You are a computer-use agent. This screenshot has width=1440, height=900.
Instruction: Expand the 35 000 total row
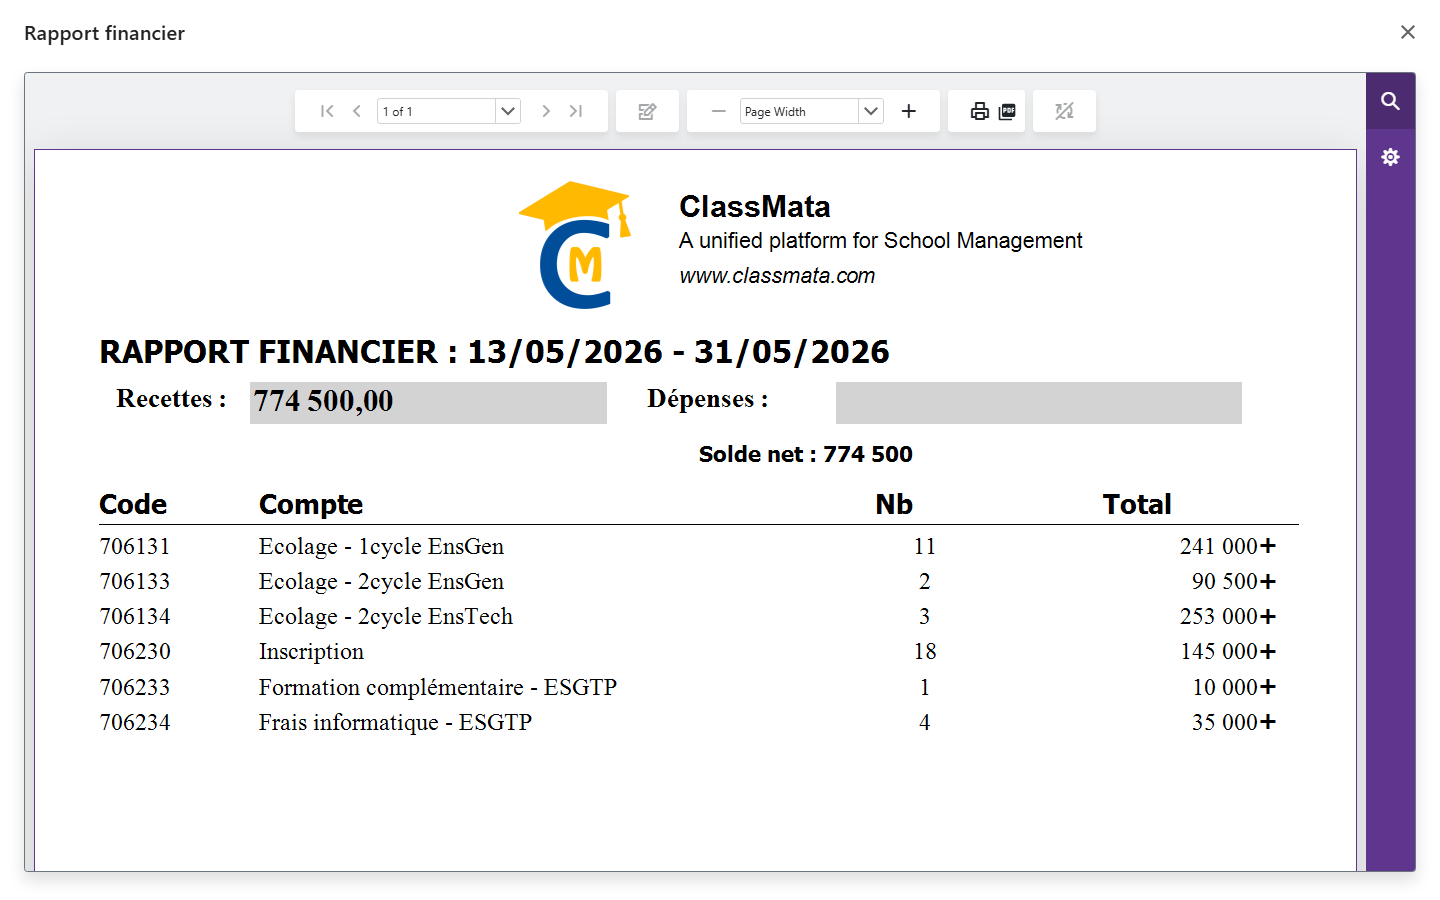click(x=1268, y=722)
